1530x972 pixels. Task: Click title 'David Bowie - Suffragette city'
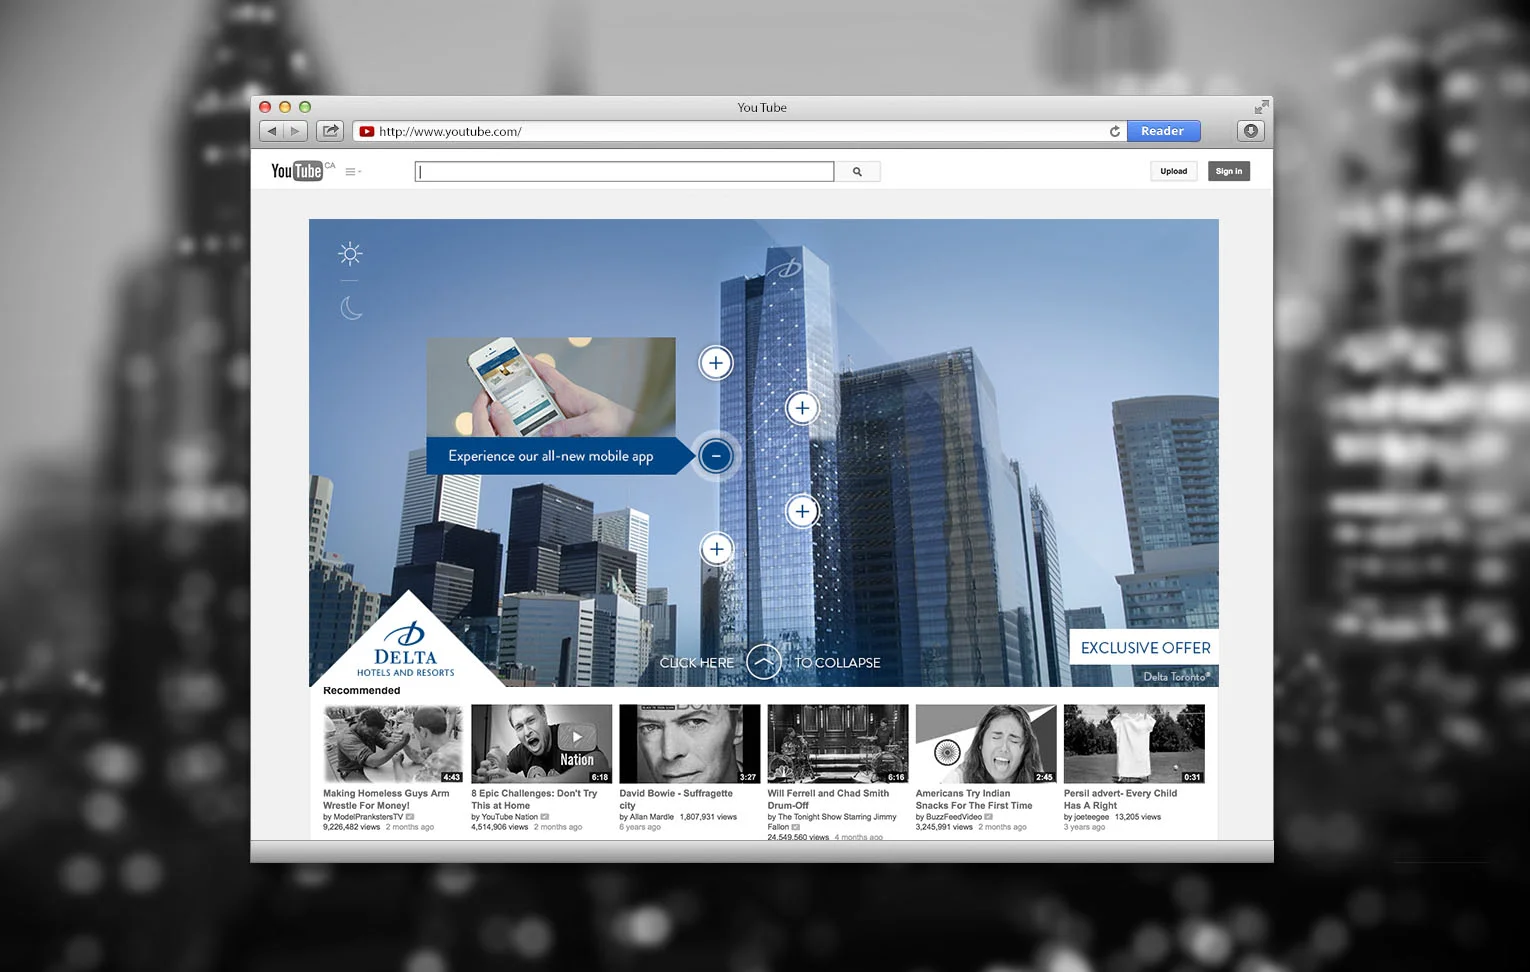[676, 799]
